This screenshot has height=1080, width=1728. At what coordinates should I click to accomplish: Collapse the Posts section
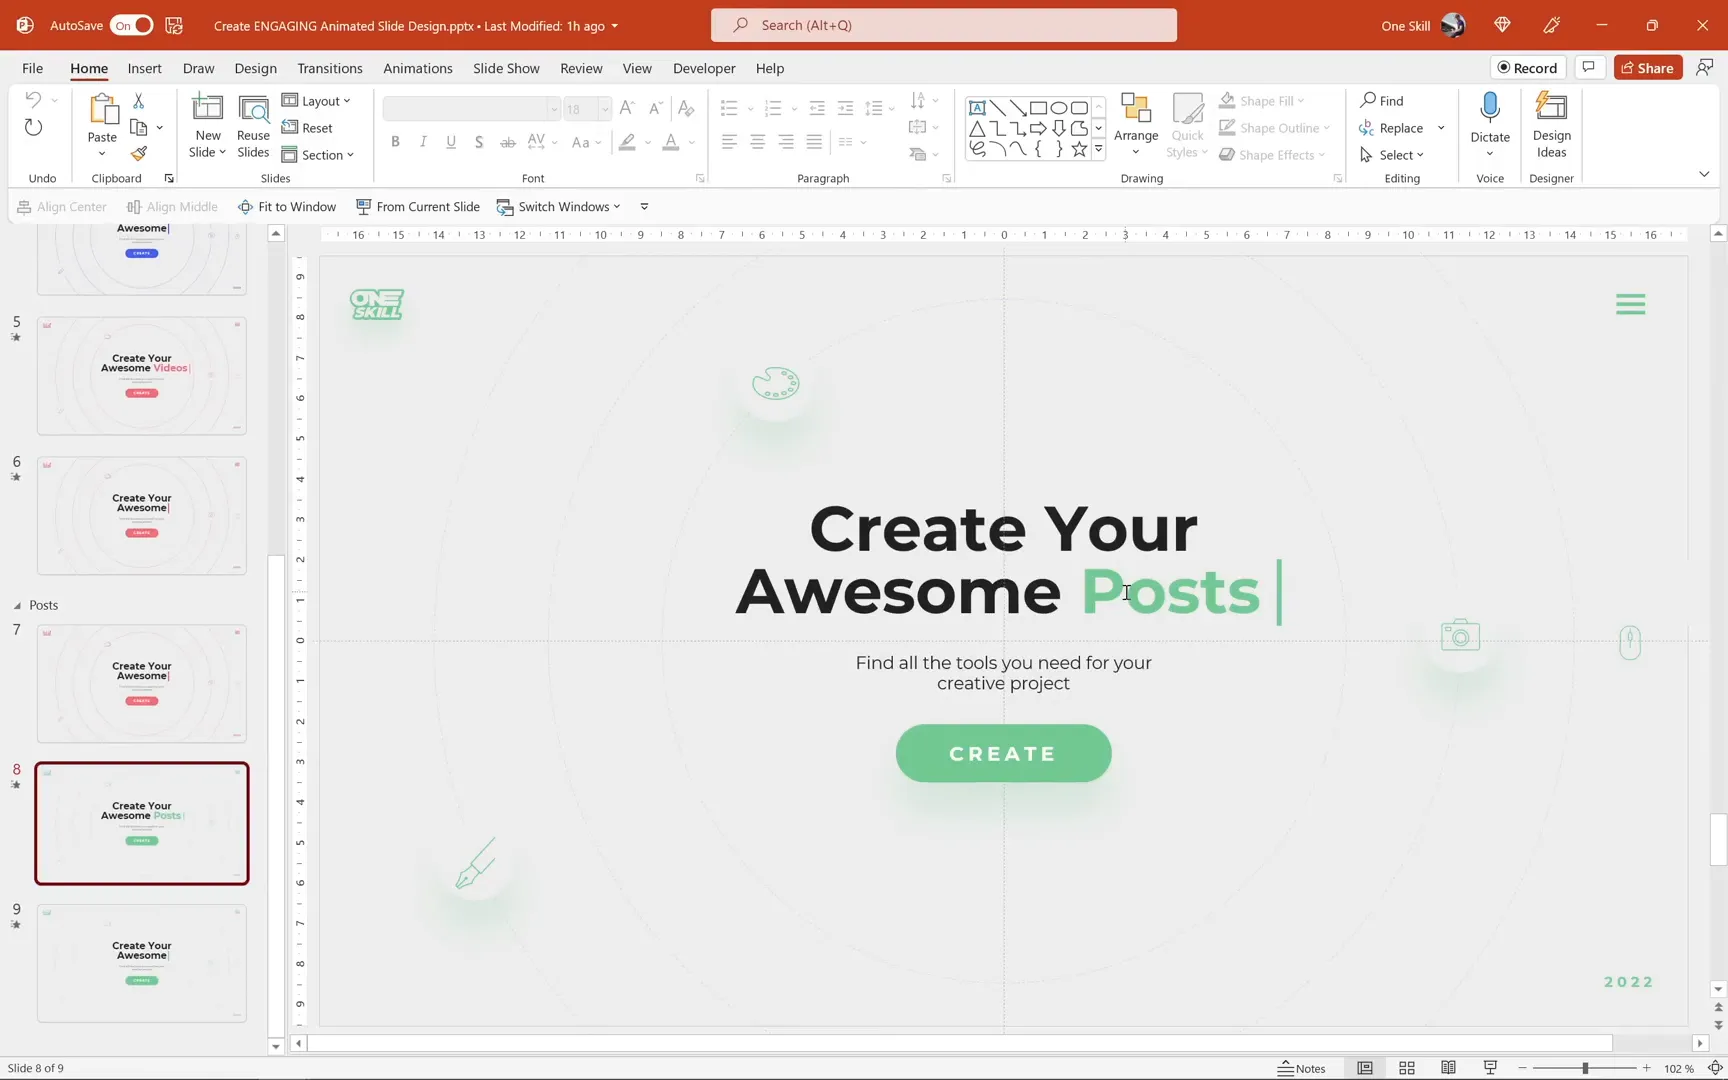[17, 606]
